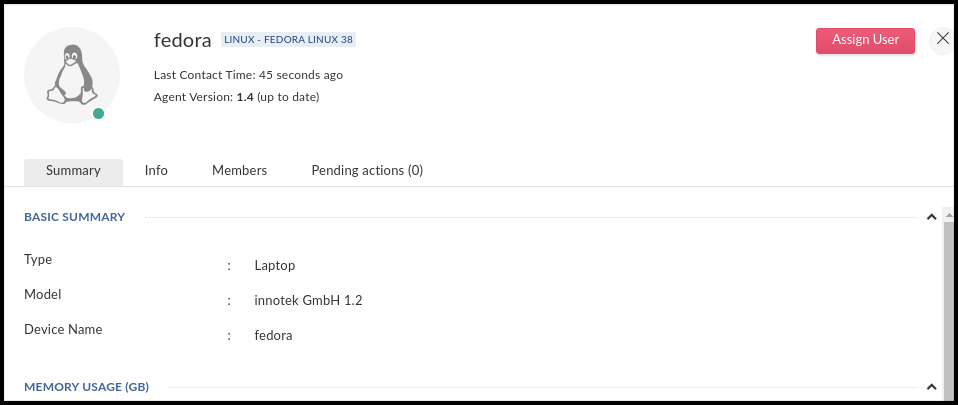Collapse the Basic Summary section

tap(931, 217)
